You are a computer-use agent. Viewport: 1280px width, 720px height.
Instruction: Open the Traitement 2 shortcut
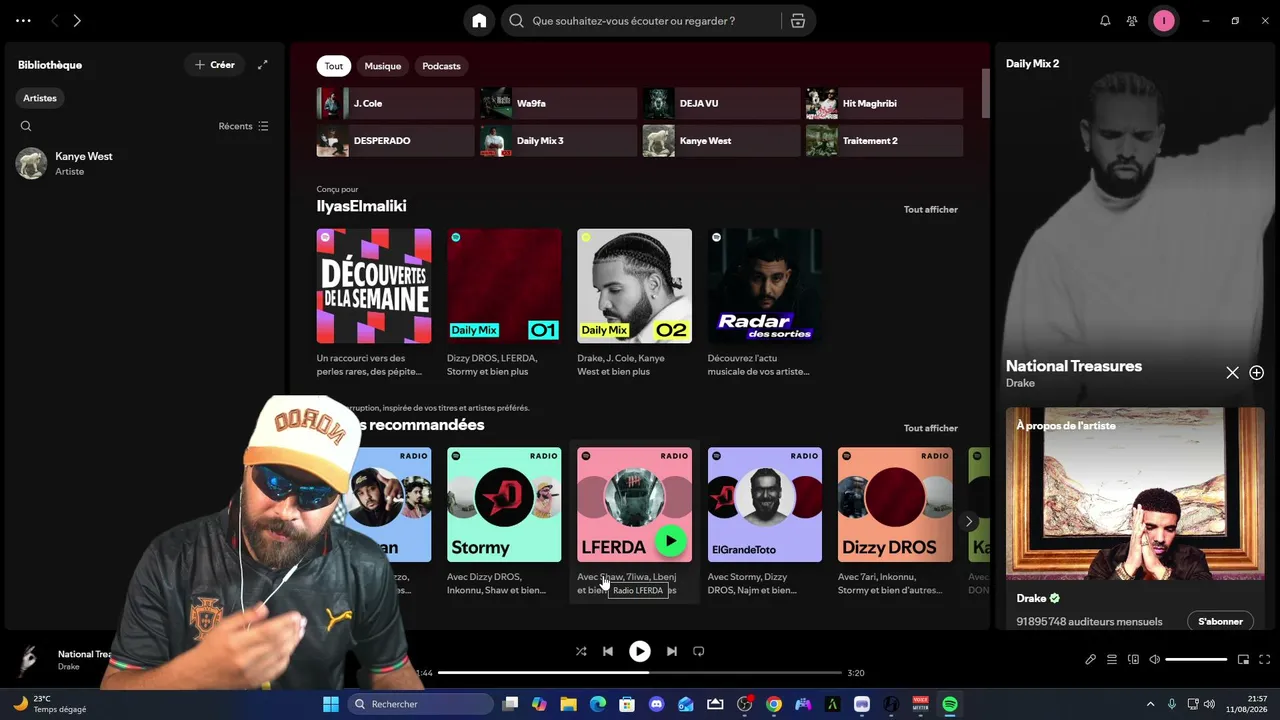(x=885, y=141)
